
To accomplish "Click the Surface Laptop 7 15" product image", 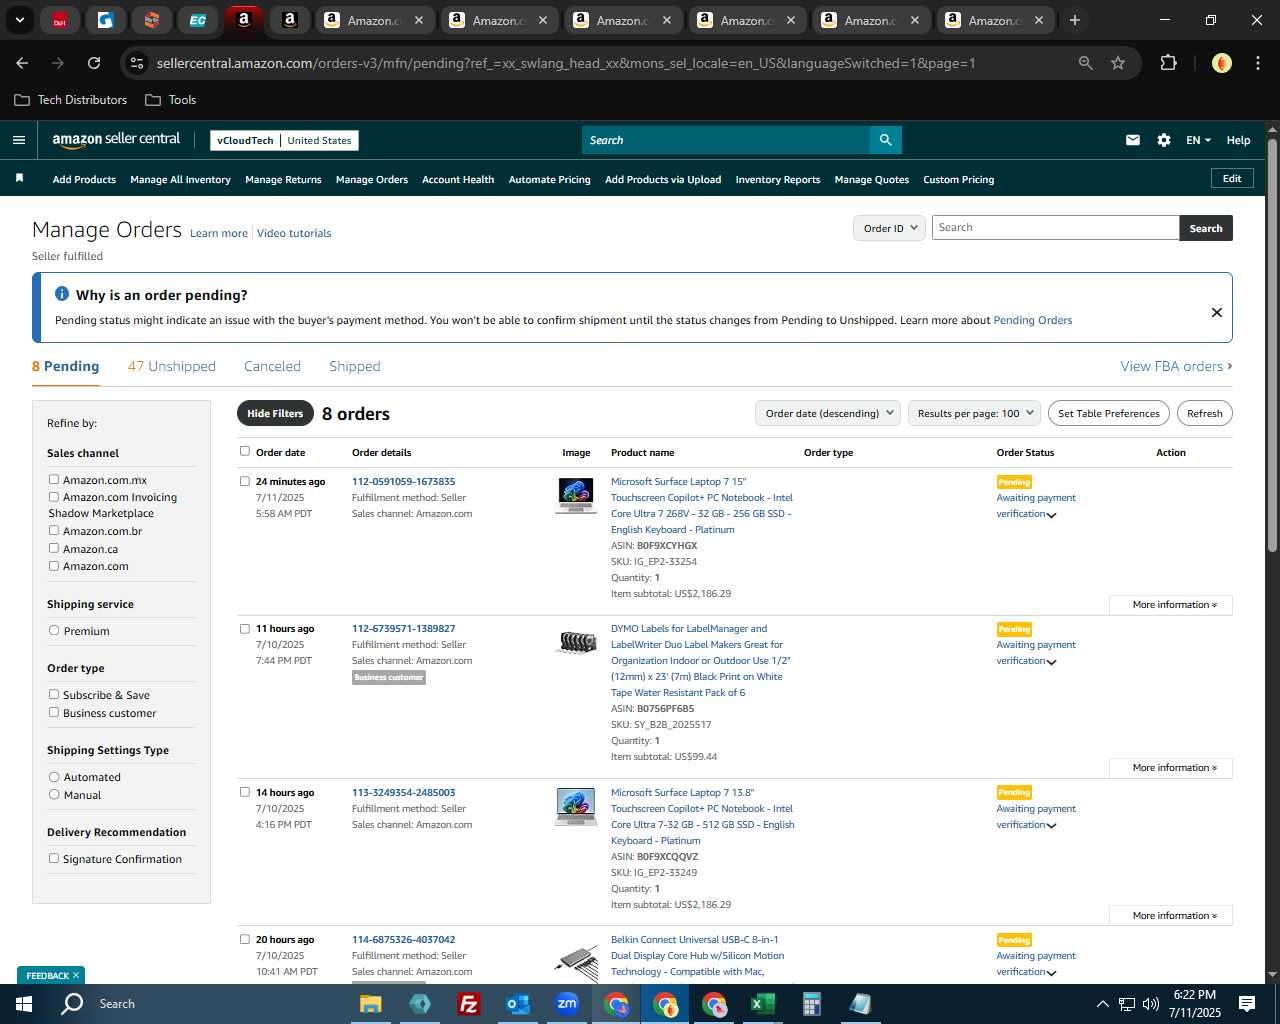I will (576, 495).
